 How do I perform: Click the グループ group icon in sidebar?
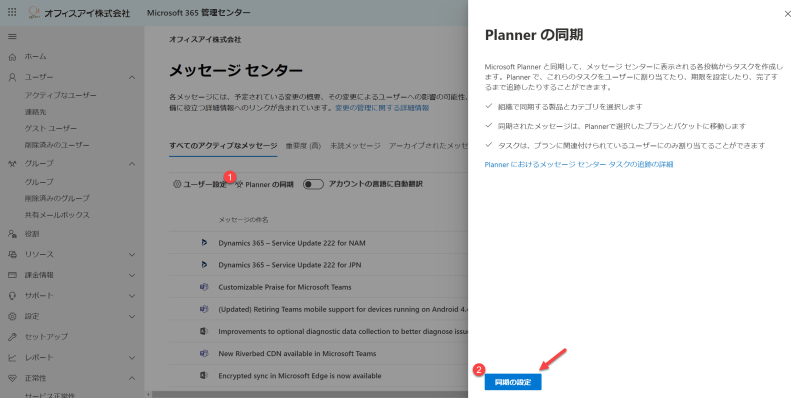[x=13, y=163]
